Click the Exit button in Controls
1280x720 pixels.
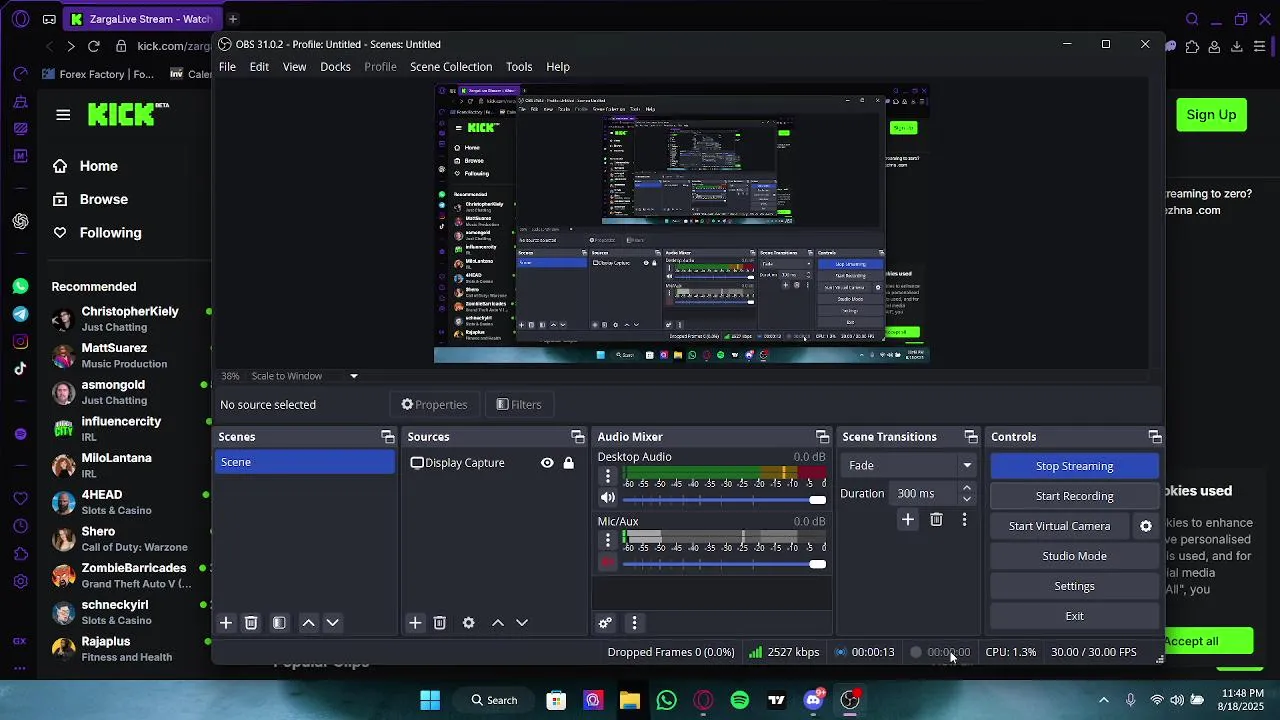(1074, 616)
